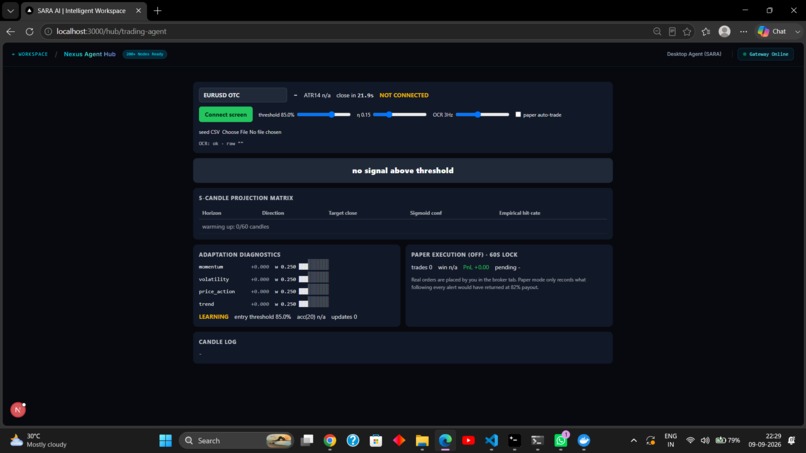
Task: Open a new browser tab
Action: point(157,10)
